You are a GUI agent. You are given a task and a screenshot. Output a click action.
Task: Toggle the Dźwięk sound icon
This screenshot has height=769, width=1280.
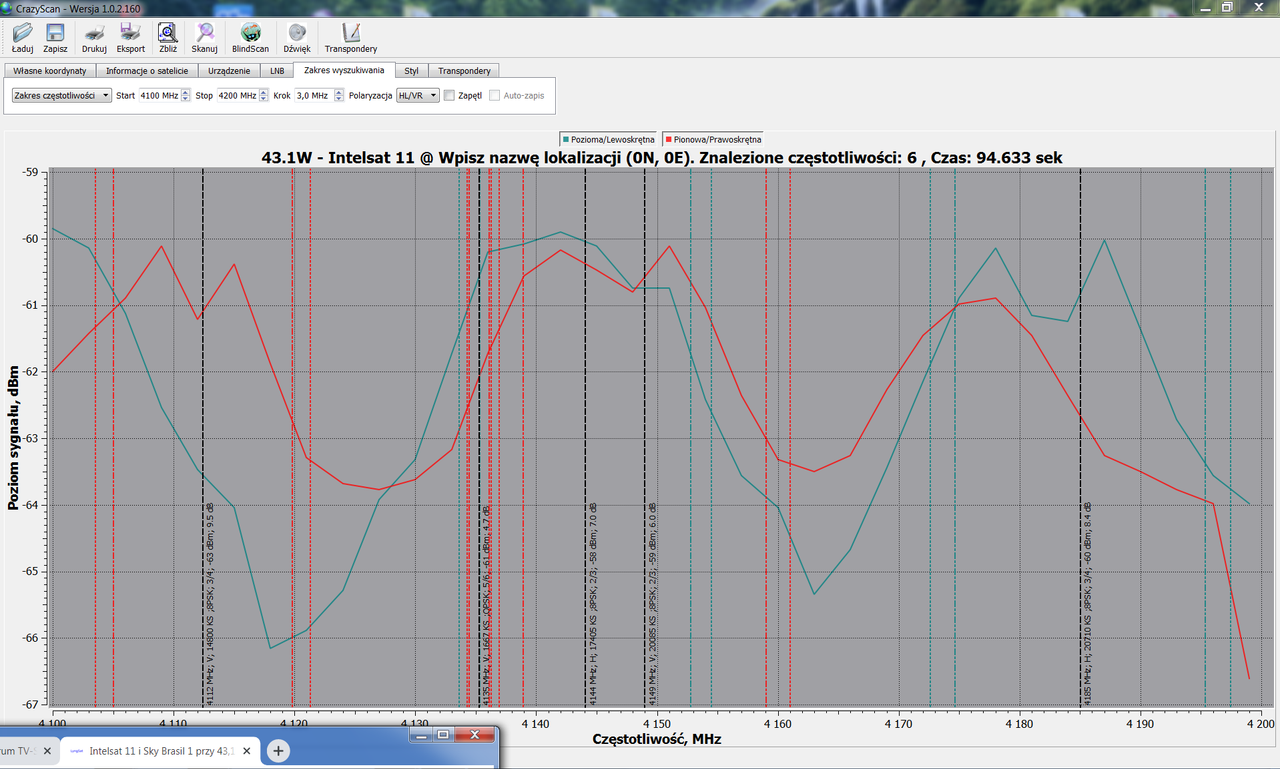tap(297, 33)
